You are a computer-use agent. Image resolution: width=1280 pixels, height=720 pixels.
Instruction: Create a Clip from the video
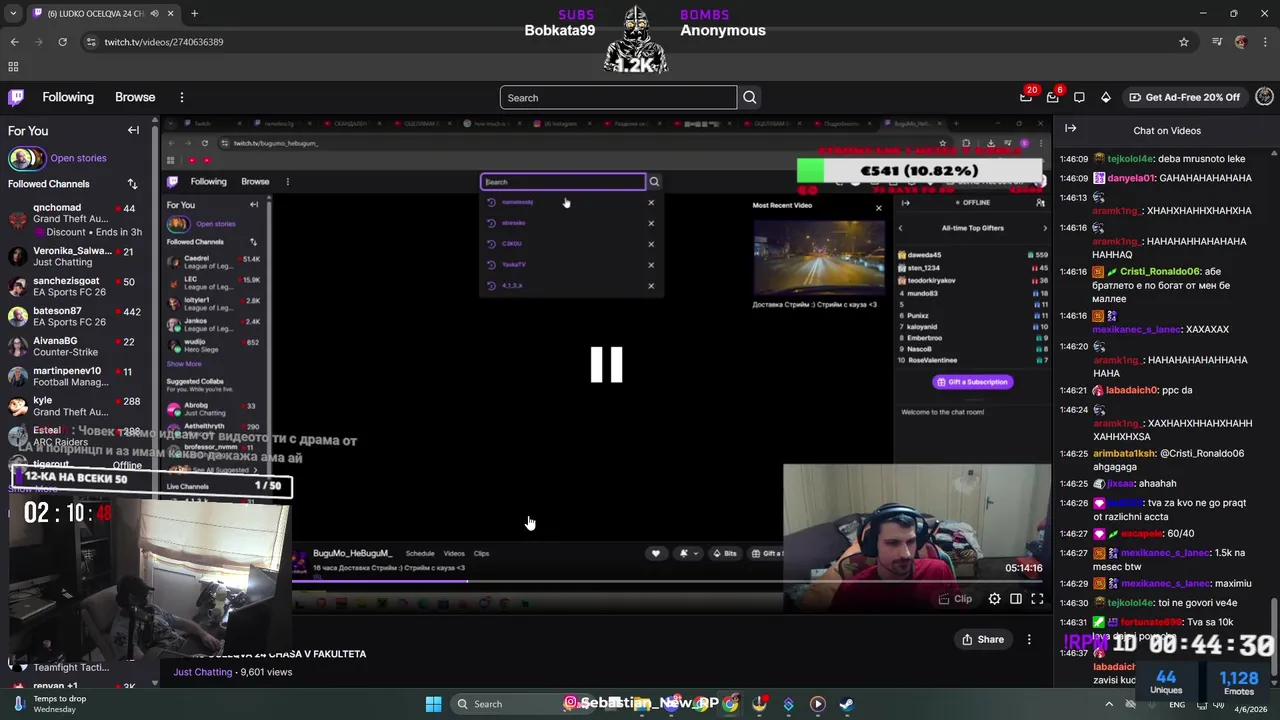[955, 599]
